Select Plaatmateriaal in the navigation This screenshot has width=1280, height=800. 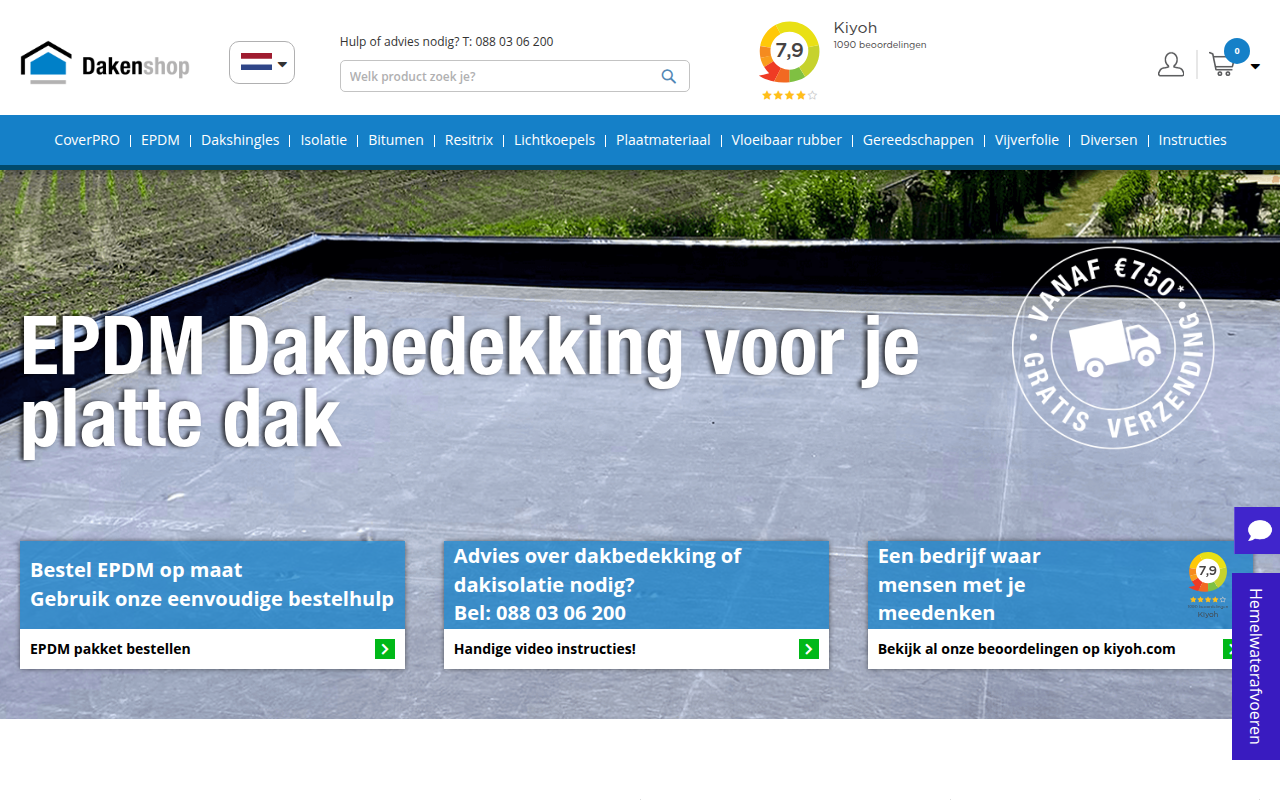tap(663, 140)
